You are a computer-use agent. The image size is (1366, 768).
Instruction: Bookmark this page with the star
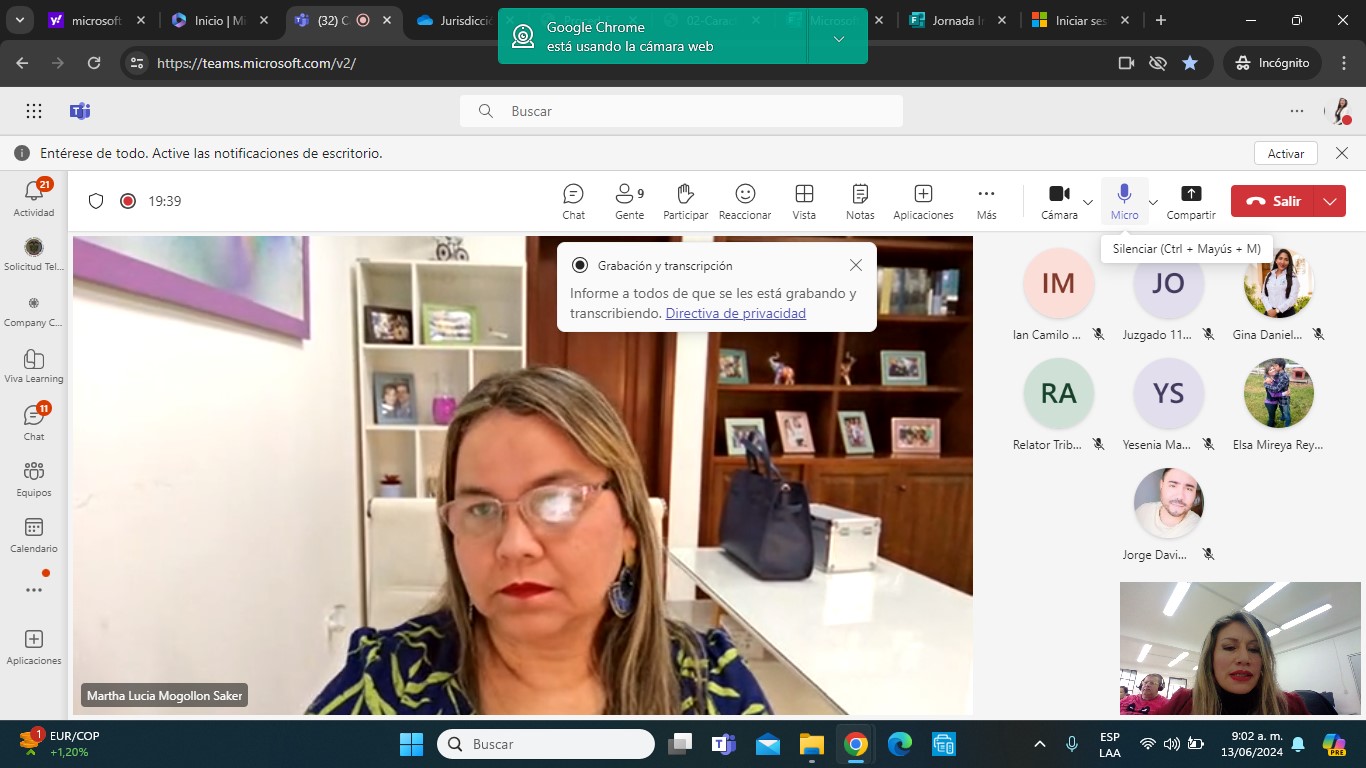1190,63
